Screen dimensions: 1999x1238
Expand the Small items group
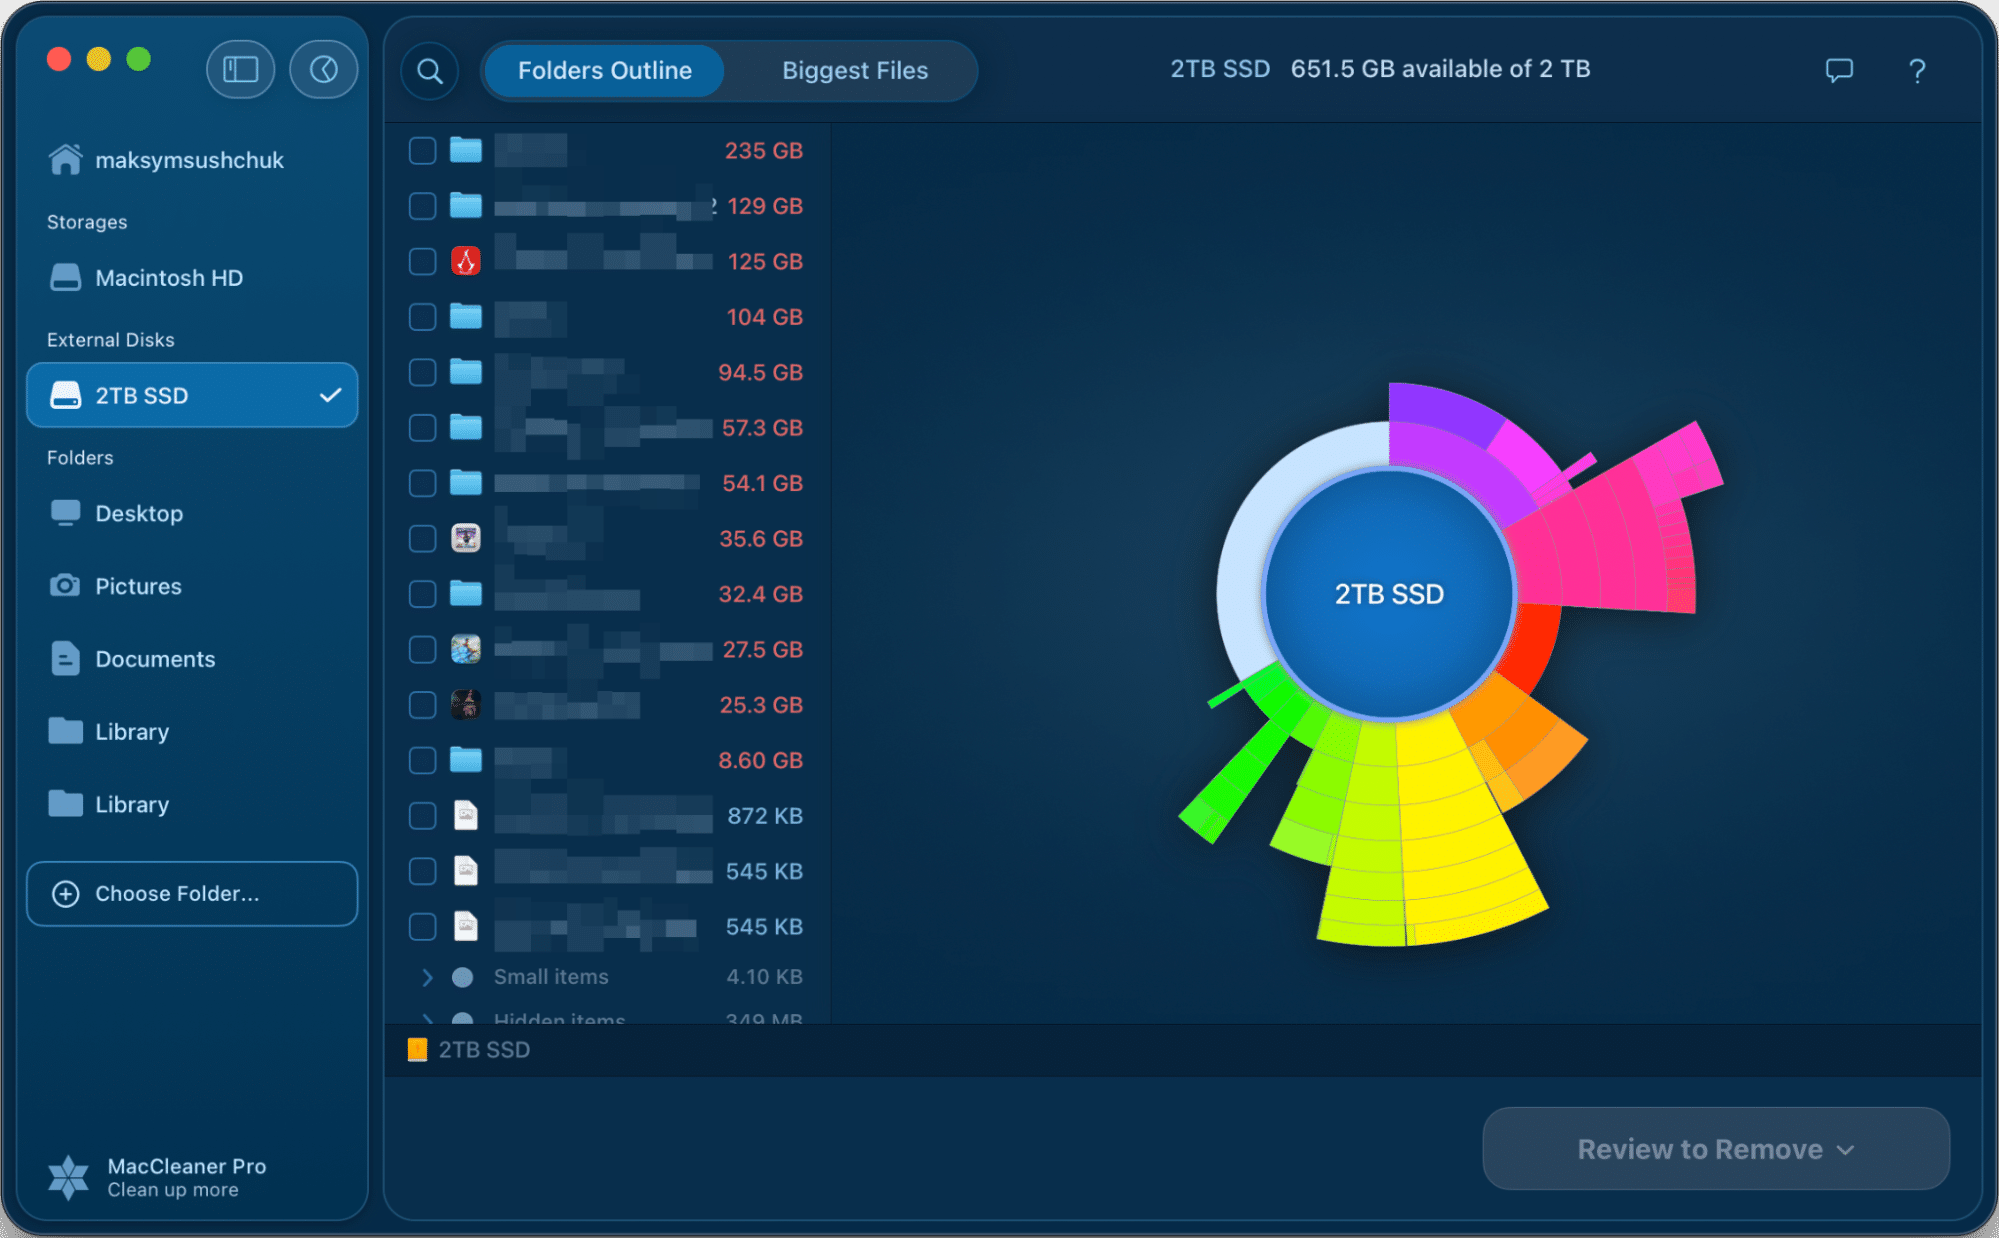pos(427,977)
